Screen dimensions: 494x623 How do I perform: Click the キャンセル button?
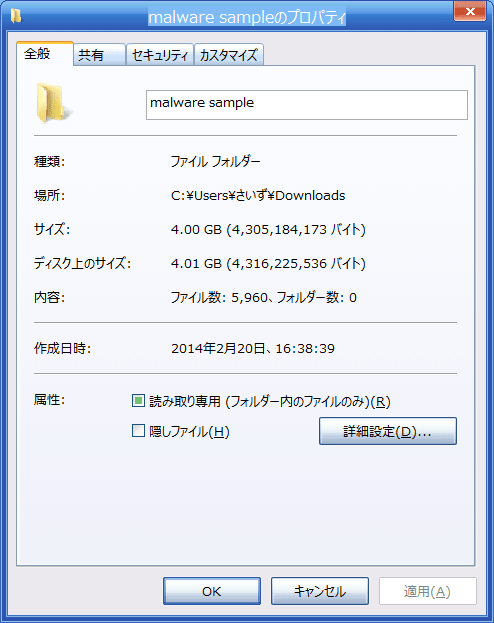tap(320, 591)
